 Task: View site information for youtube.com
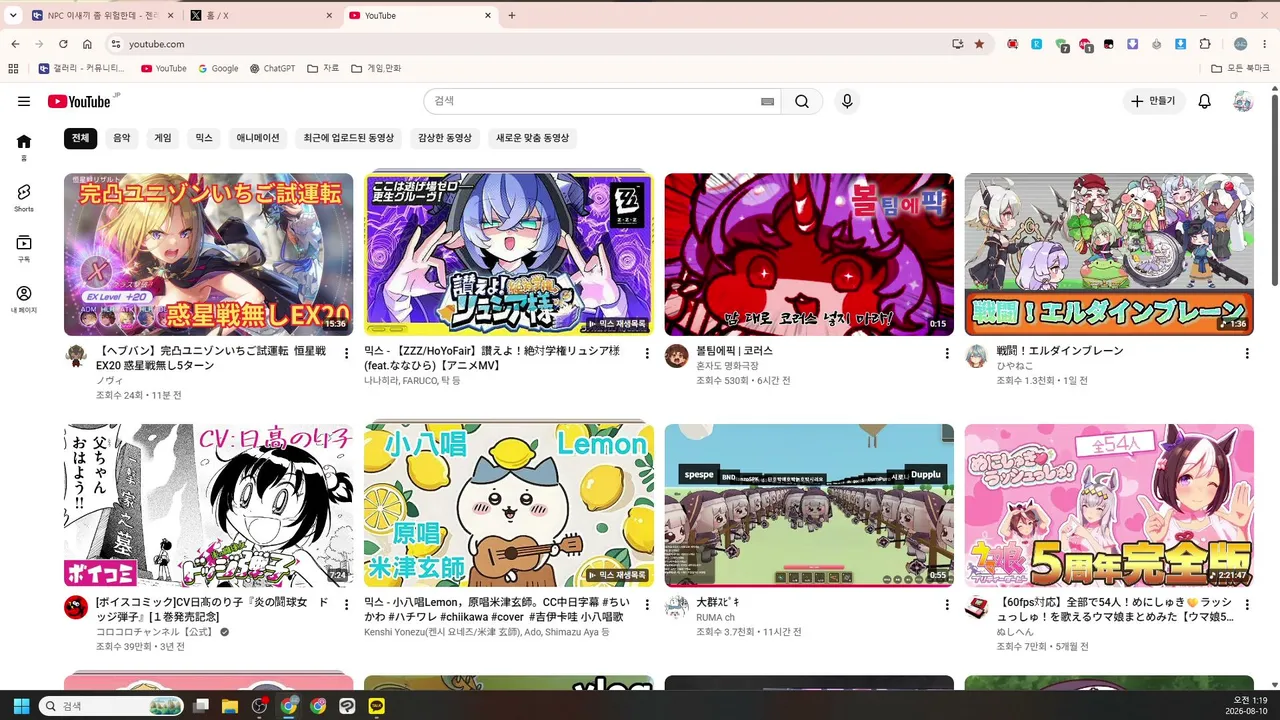[115, 44]
